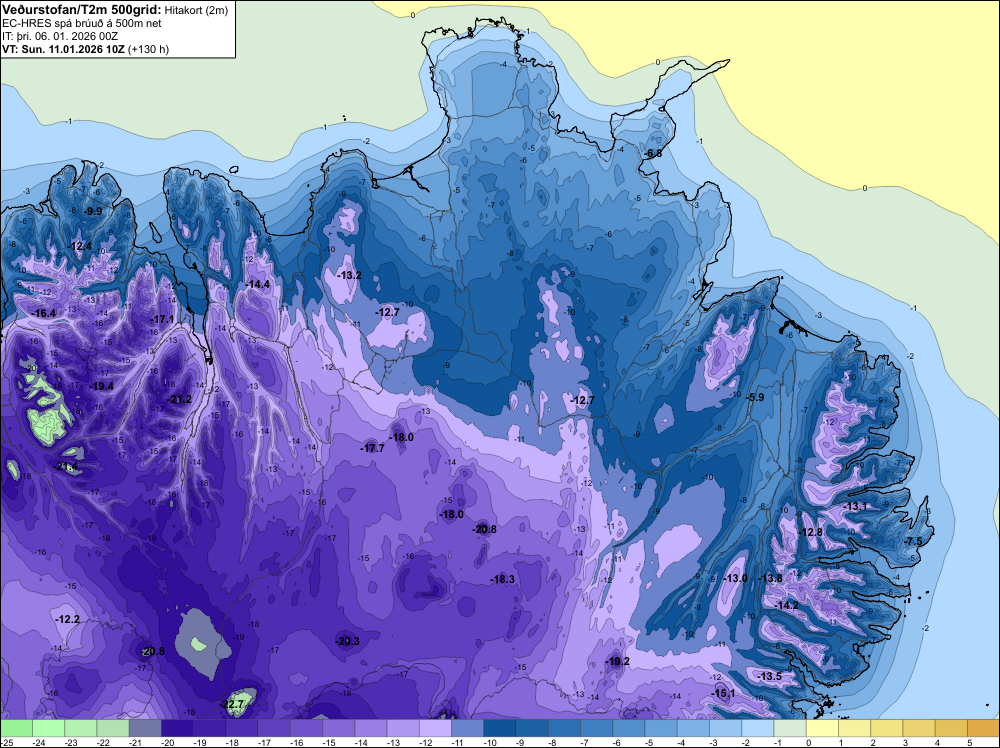
Task: Click the title 'Veðurstofan/T2m 500grid:'
Action: click(82, 9)
